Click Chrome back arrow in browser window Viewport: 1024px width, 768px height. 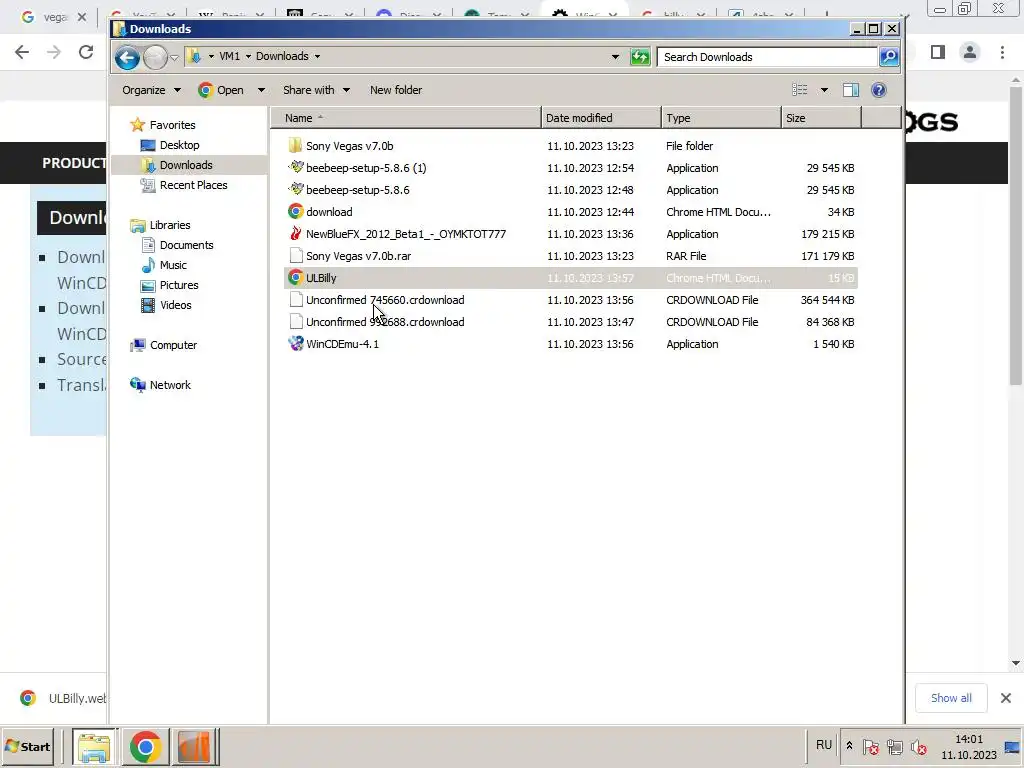[22, 52]
